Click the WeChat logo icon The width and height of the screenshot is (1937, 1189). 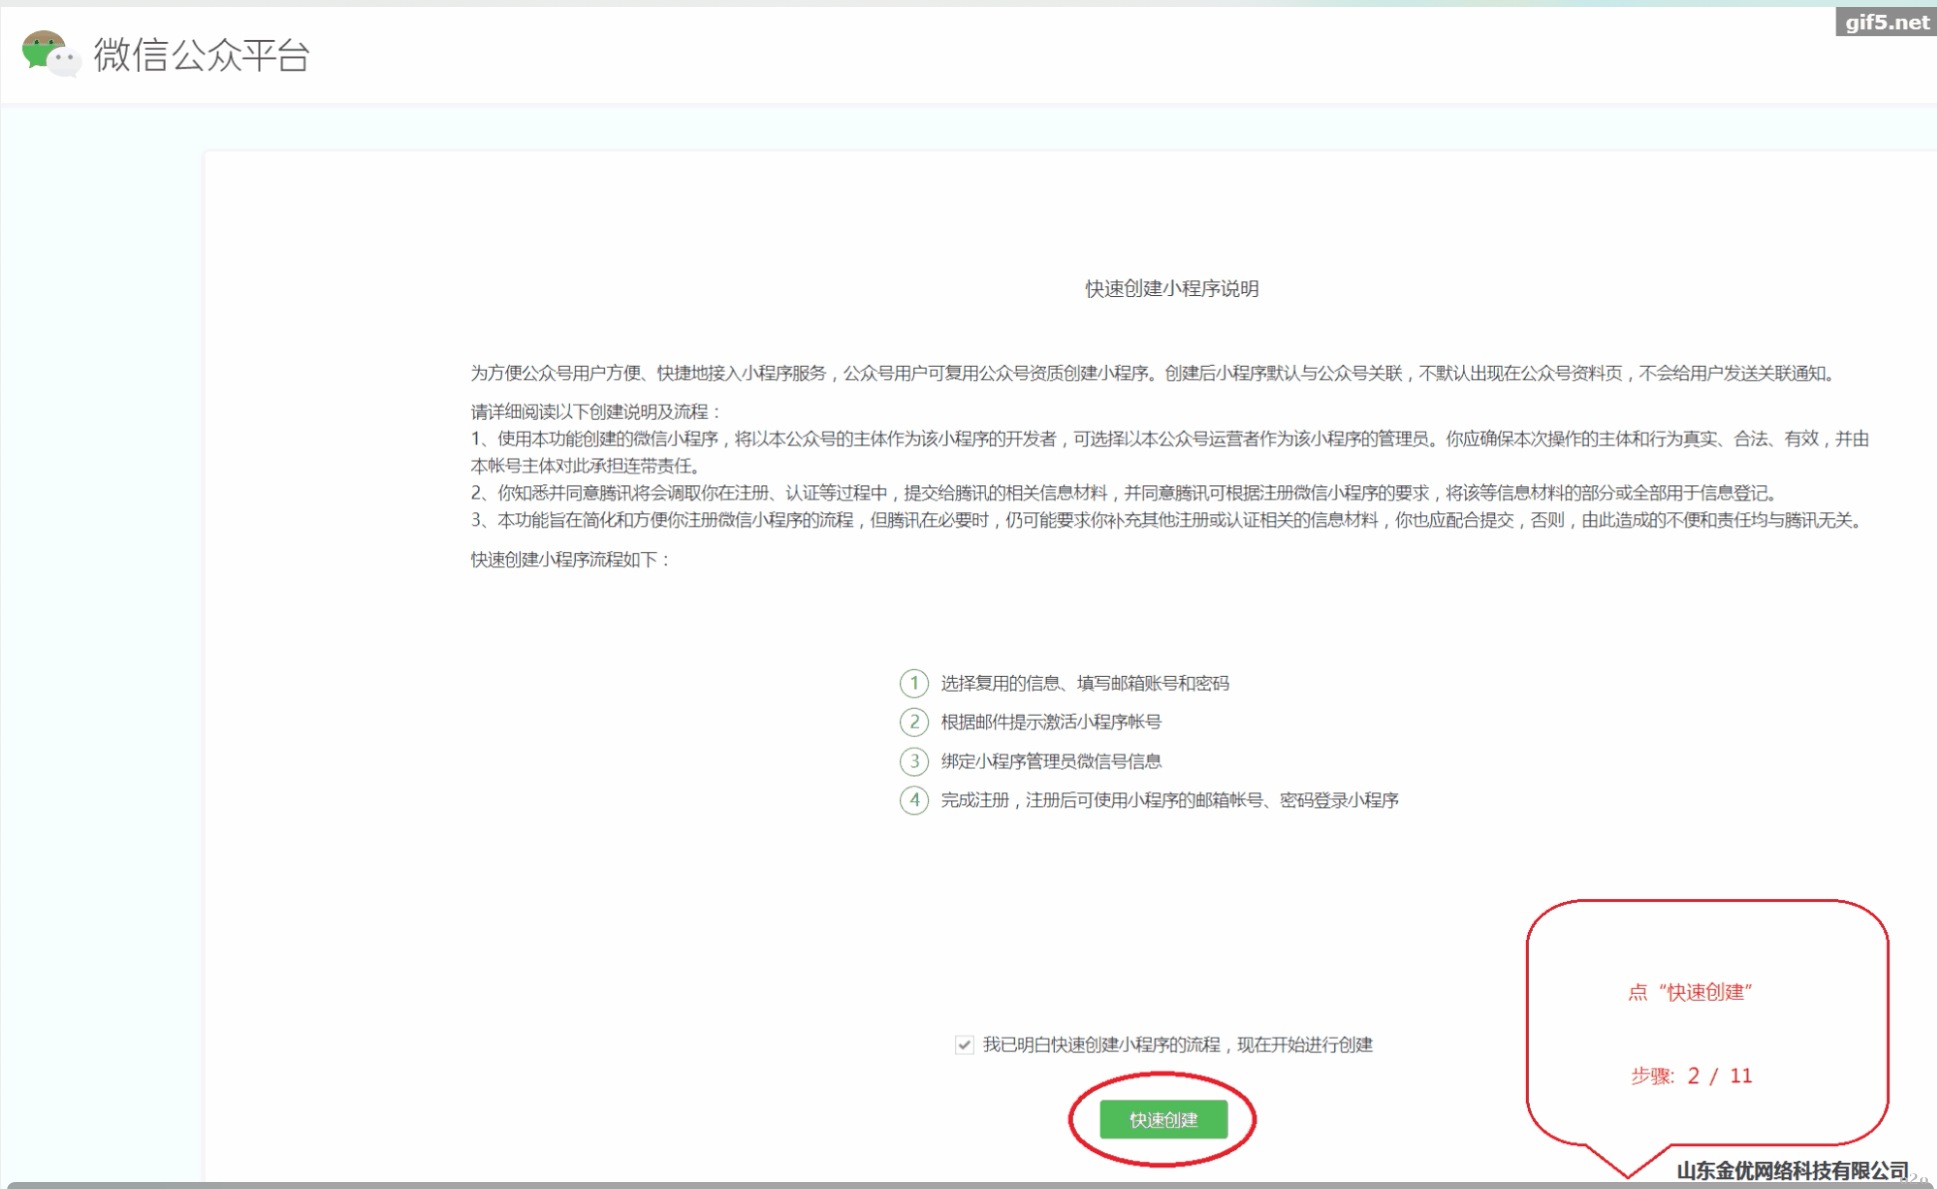tap(49, 53)
